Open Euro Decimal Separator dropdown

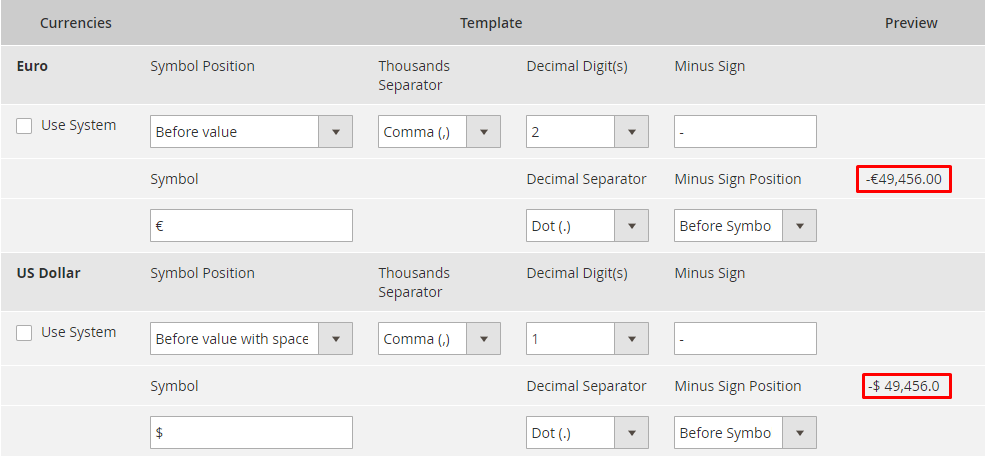[586, 226]
